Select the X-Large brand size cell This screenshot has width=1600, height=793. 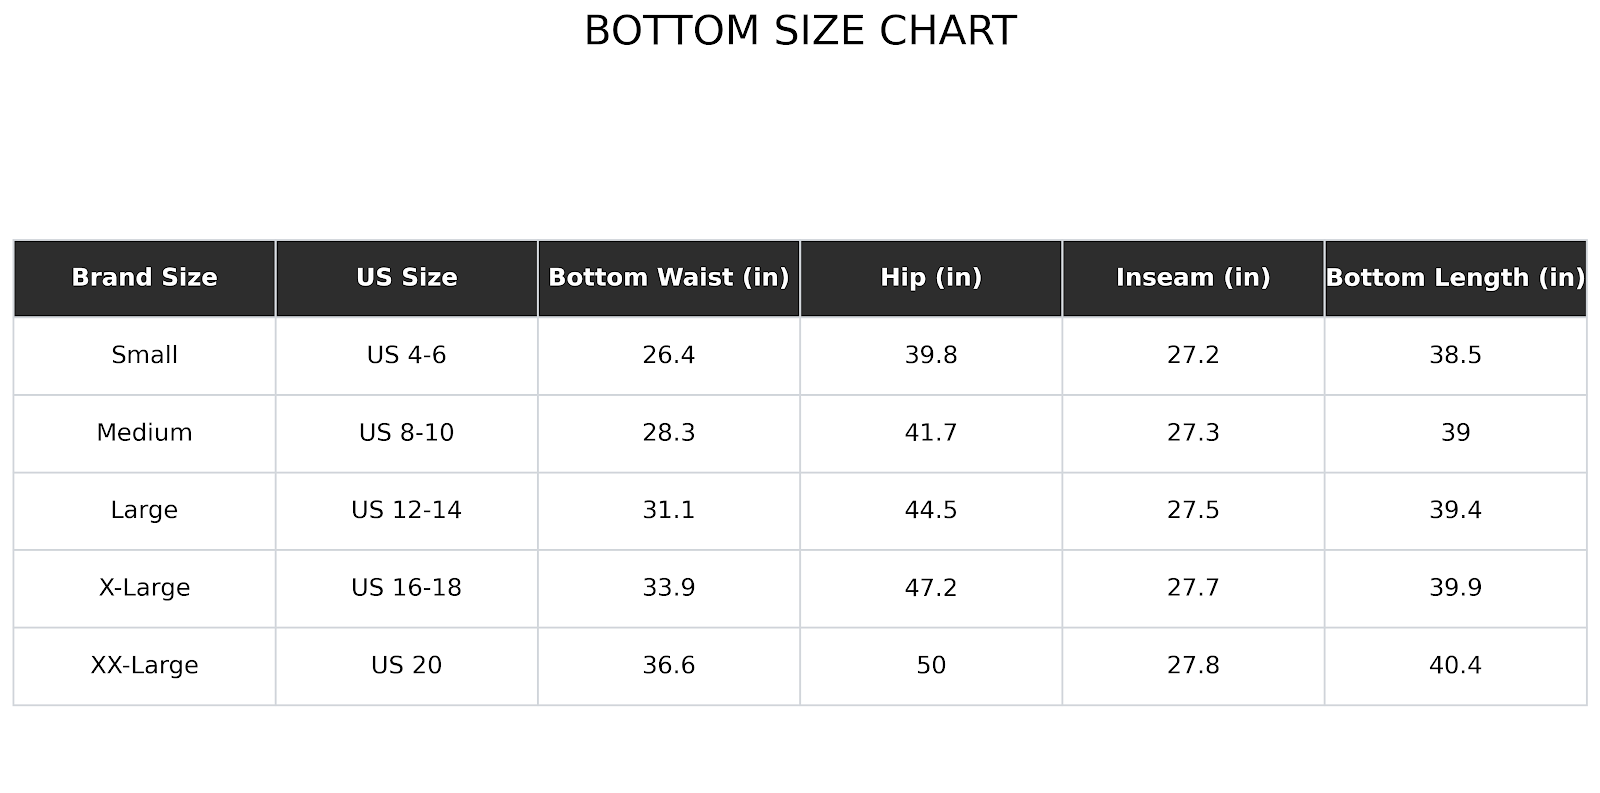[144, 588]
